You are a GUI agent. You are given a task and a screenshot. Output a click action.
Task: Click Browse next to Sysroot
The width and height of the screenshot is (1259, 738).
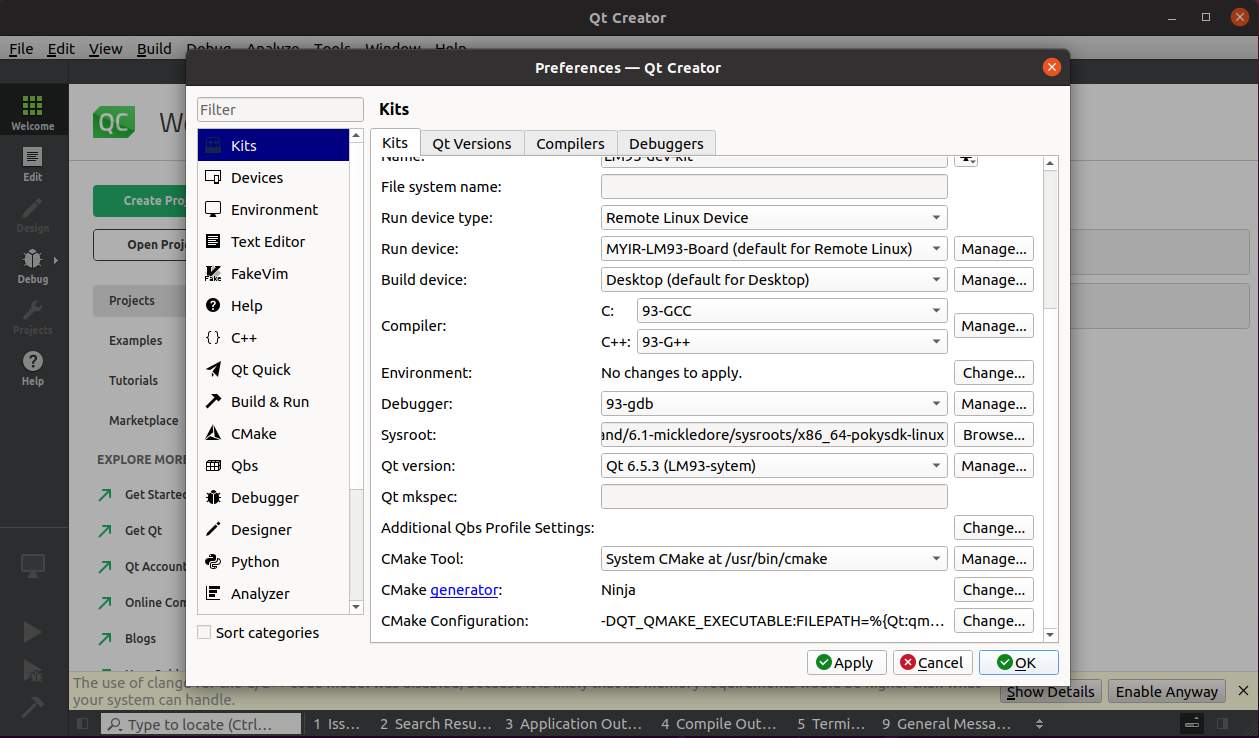click(x=993, y=435)
